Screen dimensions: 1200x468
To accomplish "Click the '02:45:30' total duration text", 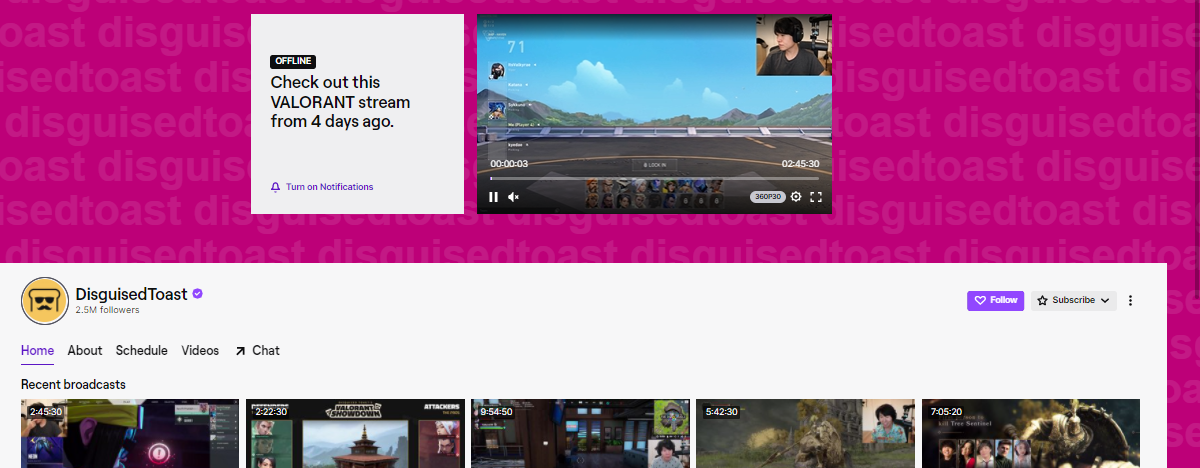I will click(x=800, y=163).
